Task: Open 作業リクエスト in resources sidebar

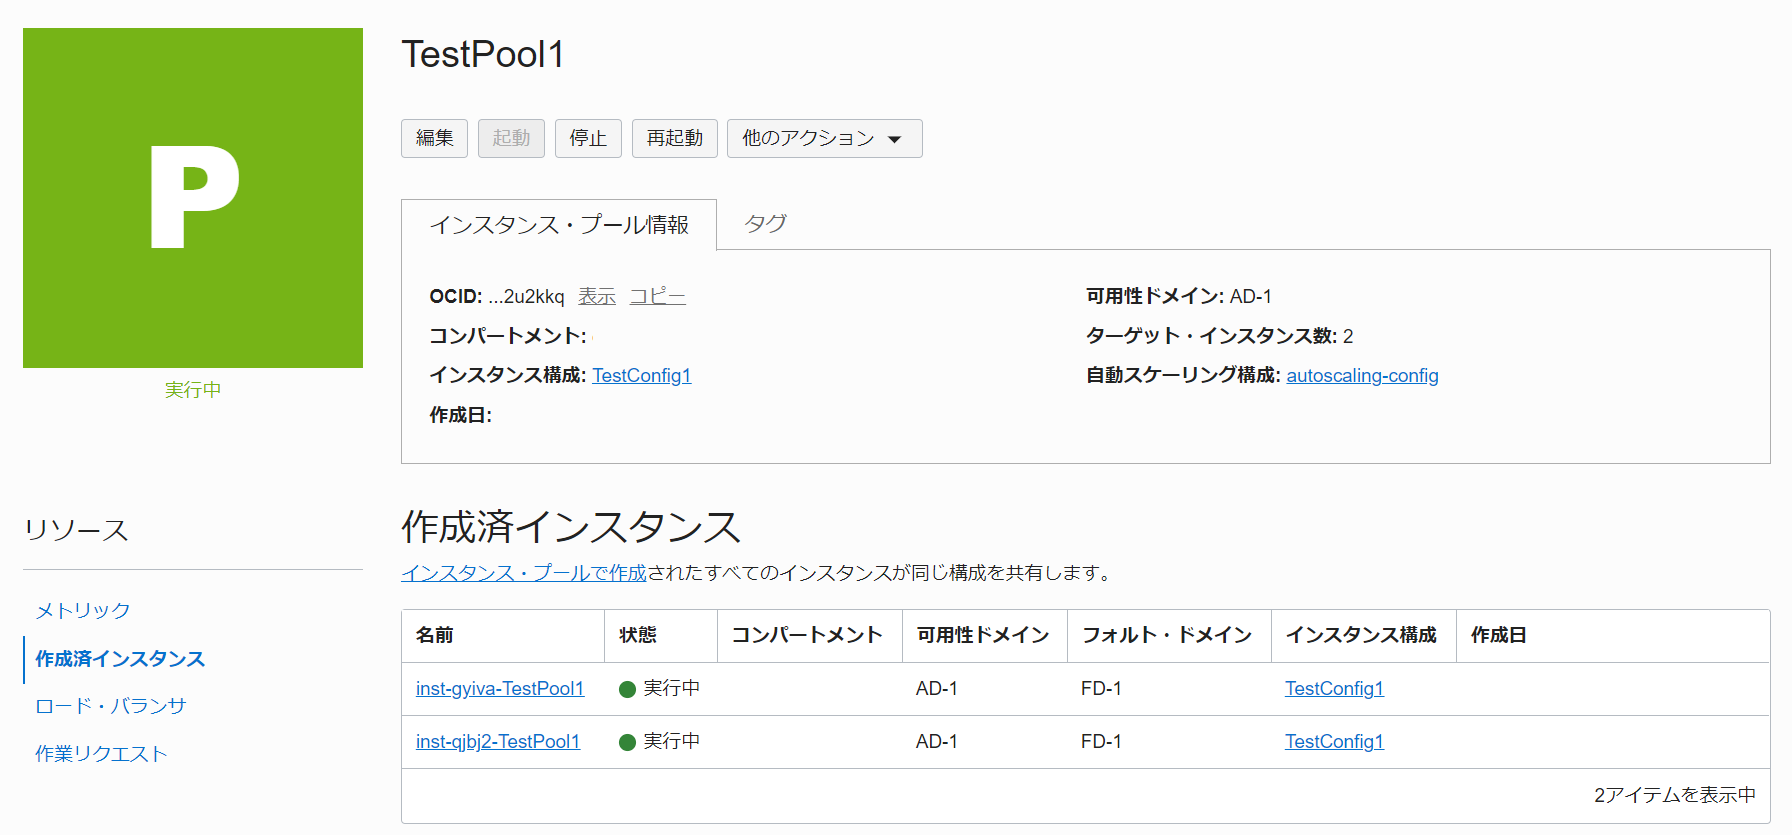Action: pos(101,754)
